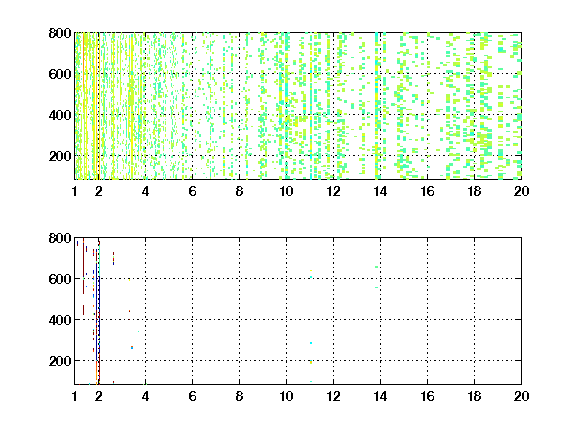
Task: Click the cyan dot near x=11 and y=280 in bottom plot
Action: point(311,343)
